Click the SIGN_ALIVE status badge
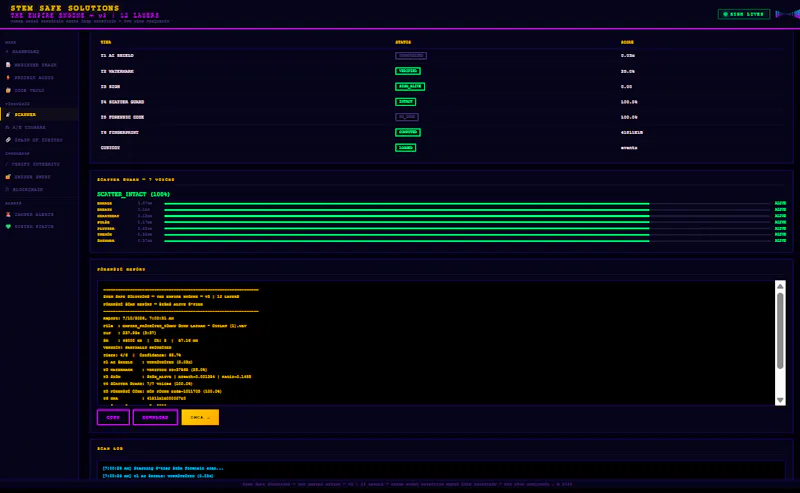Screen dimensions: 800x493 [410, 87]
